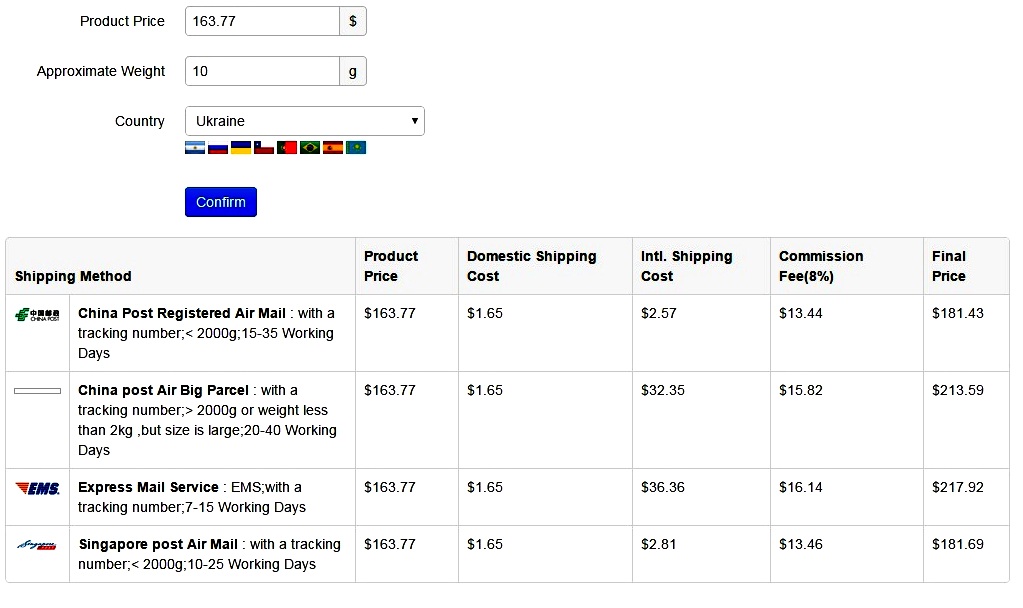
Task: Click the EMS logo
Action: click(x=37, y=488)
